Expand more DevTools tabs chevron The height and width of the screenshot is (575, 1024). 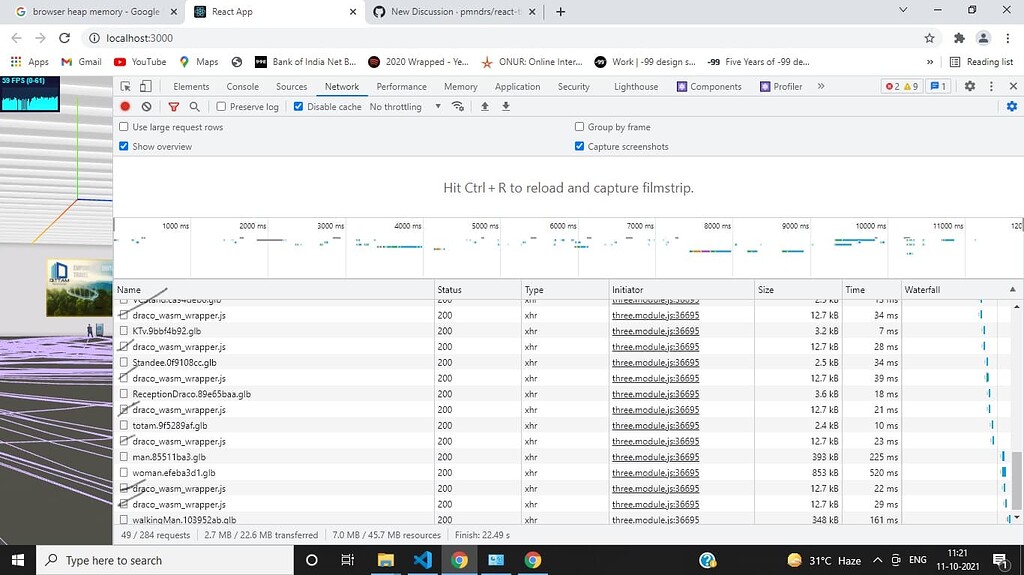pos(821,86)
